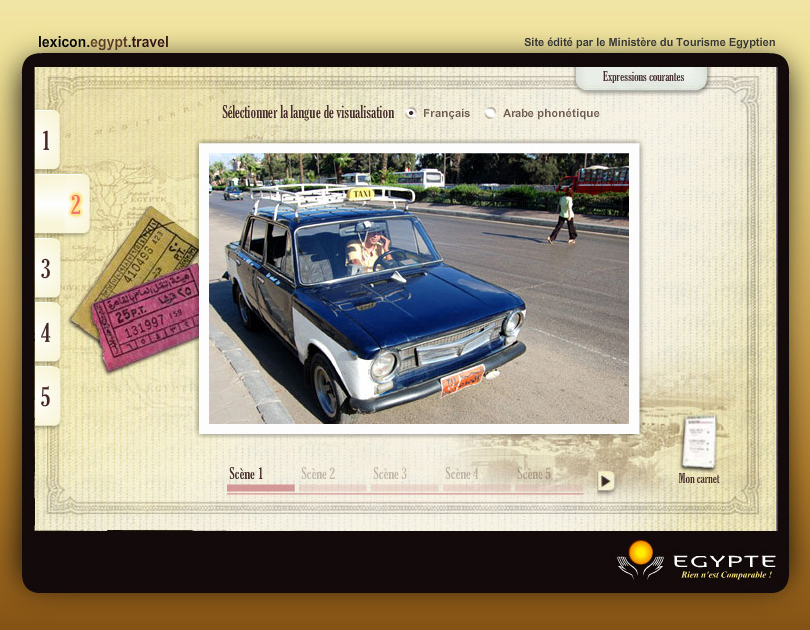Click the Egypte sun logo
Viewport: 810px width, 630px height.
pos(640,560)
